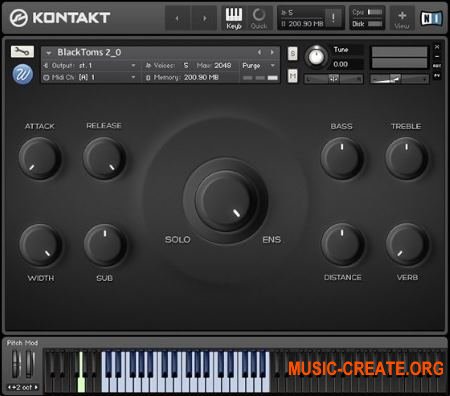Image resolution: width=450 pixels, height=396 pixels.
Task: Minimize the instrument header with the minus button
Action: [437, 56]
